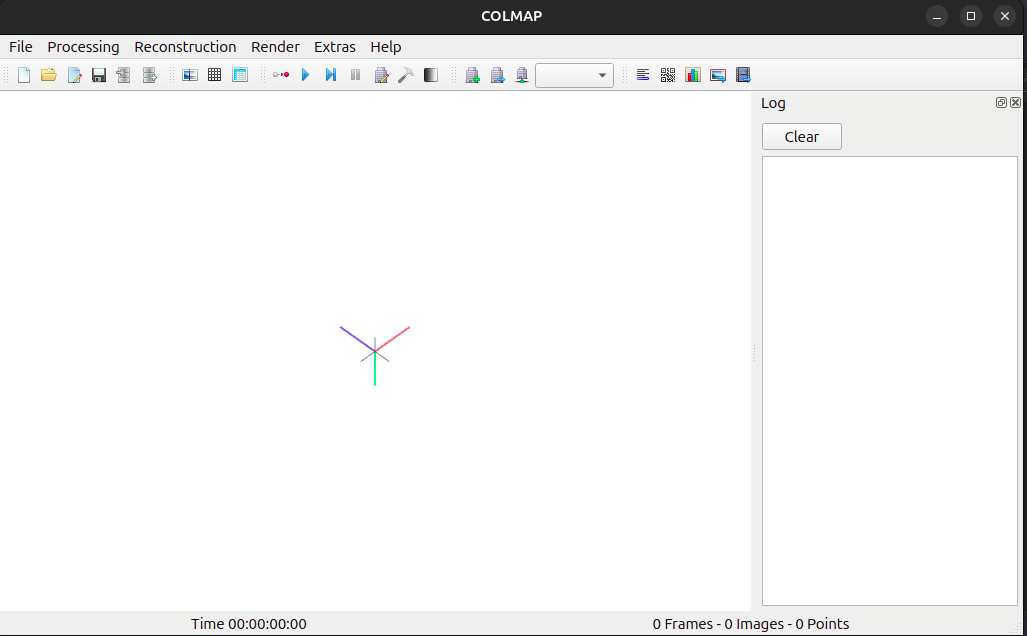This screenshot has height=636, width=1027.
Task: Grab movie using the film-strip icon
Action: [743, 75]
